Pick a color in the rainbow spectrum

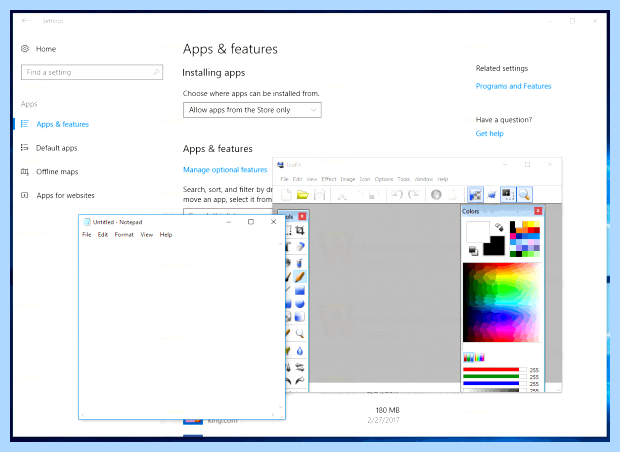click(501, 303)
